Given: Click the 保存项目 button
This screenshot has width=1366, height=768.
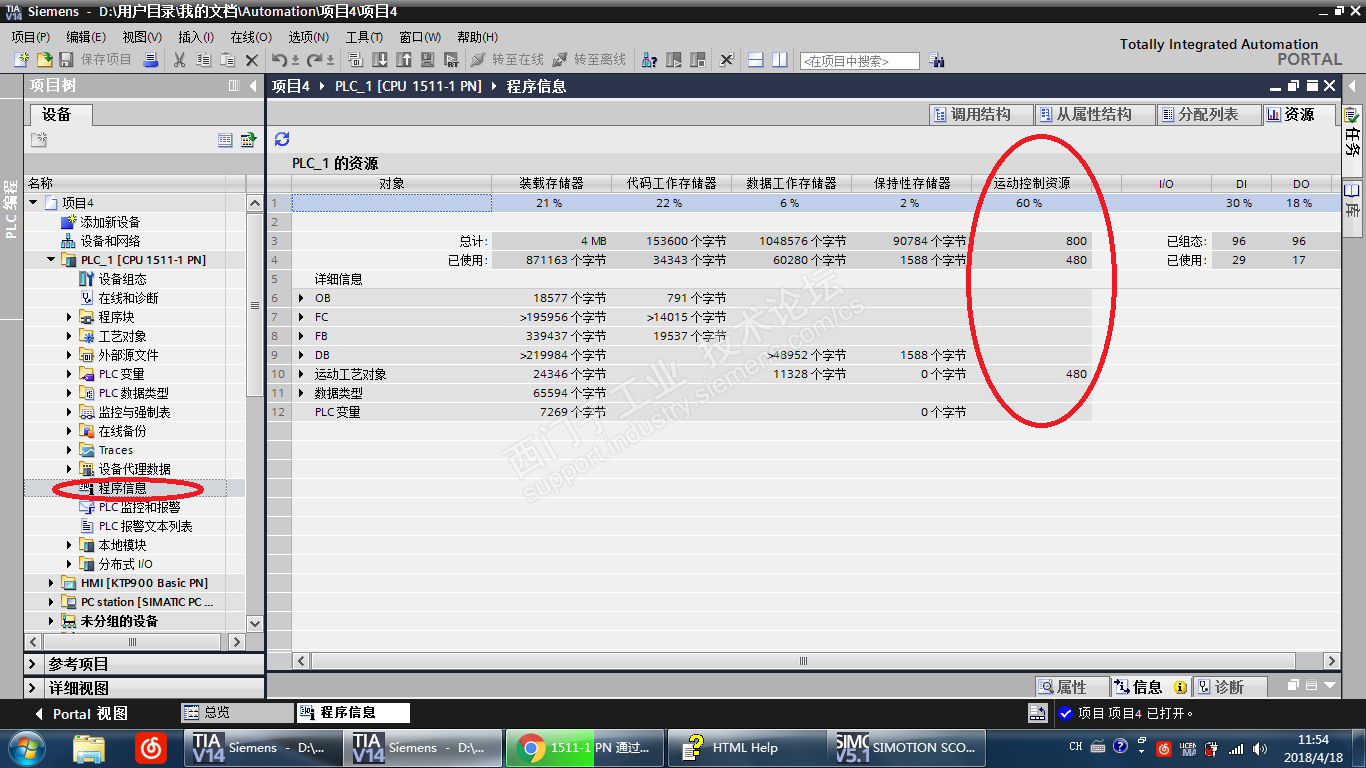Looking at the screenshot, I should coord(96,60).
